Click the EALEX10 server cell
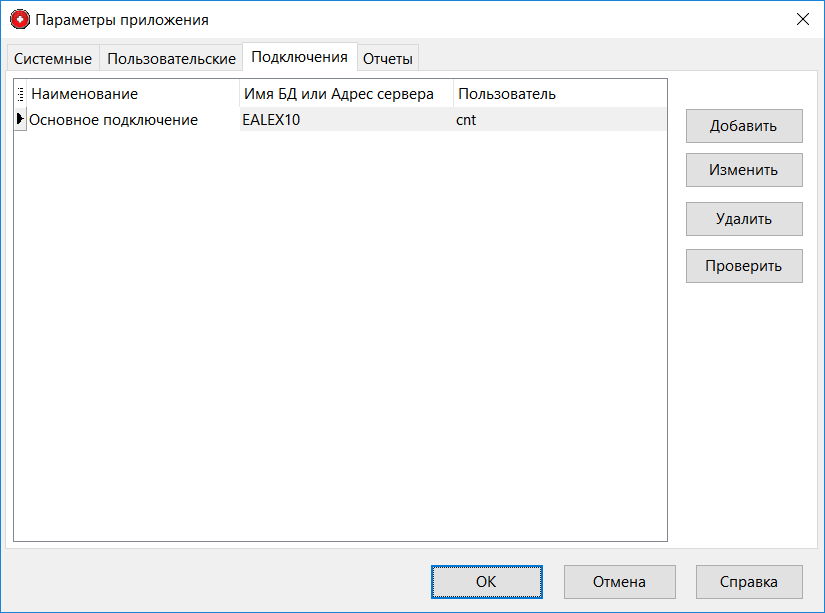This screenshot has width=825, height=613. tap(267, 119)
